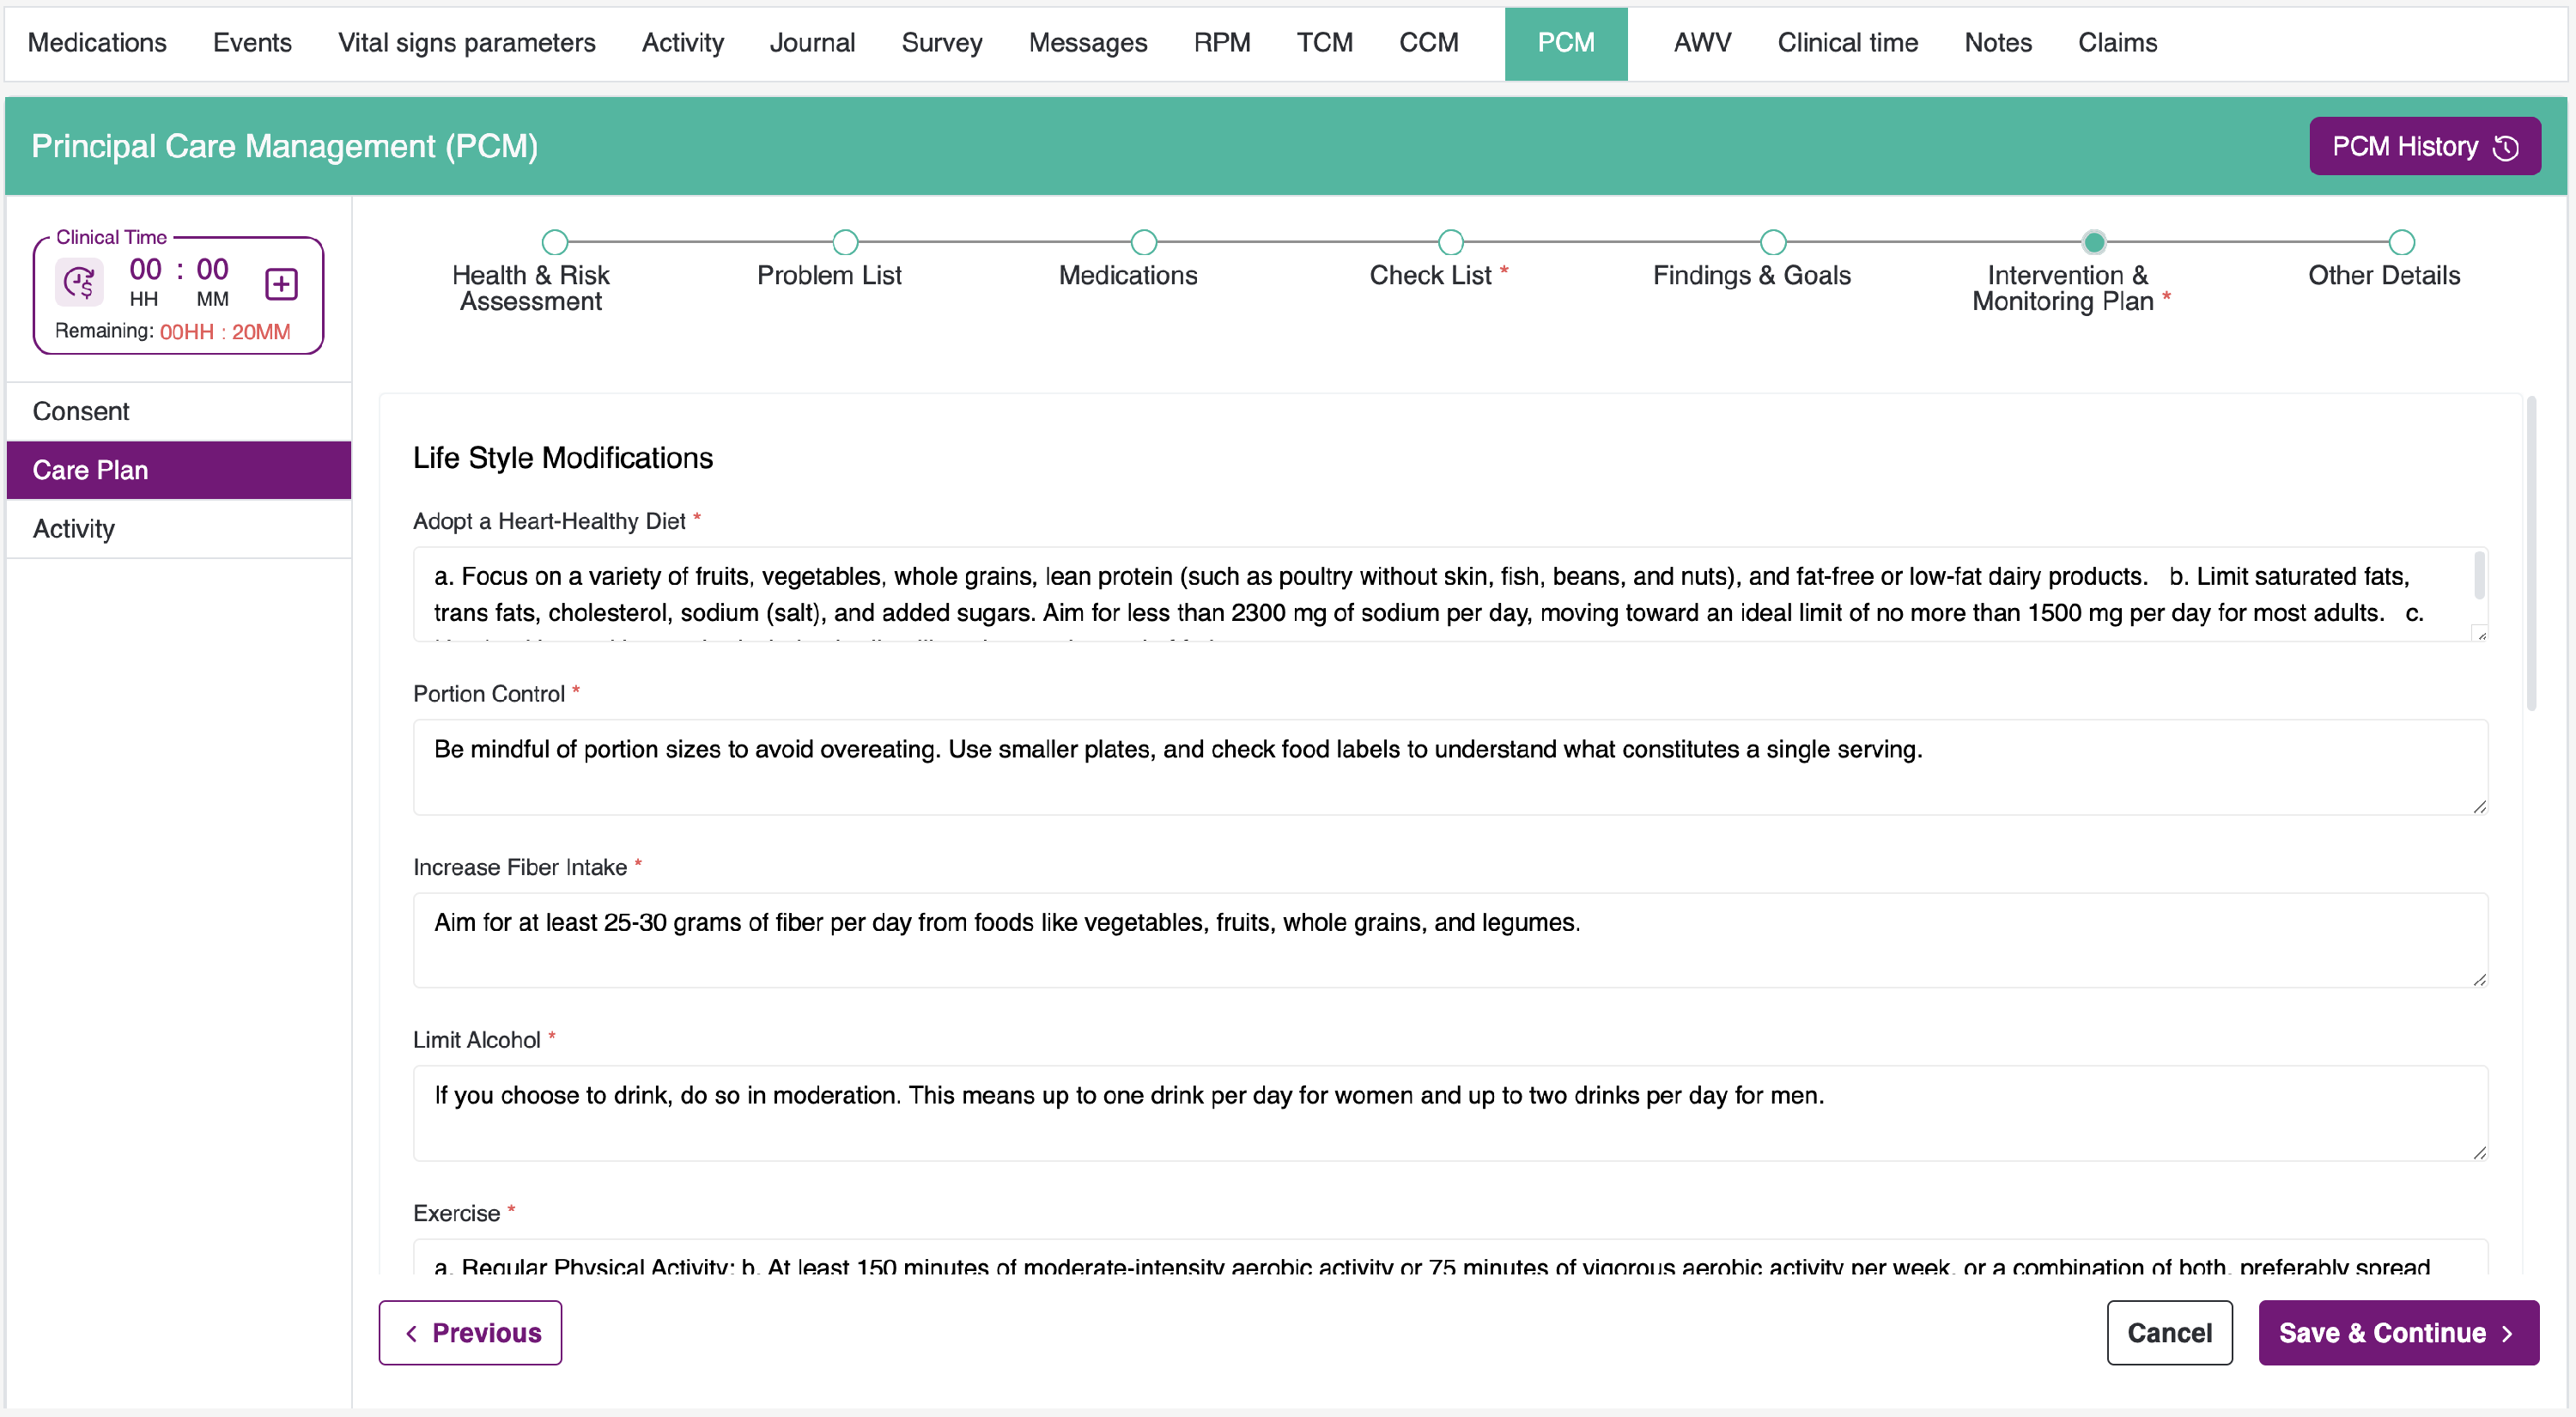2576x1417 pixels.
Task: Select the Other Details step circle
Action: (x=2401, y=242)
